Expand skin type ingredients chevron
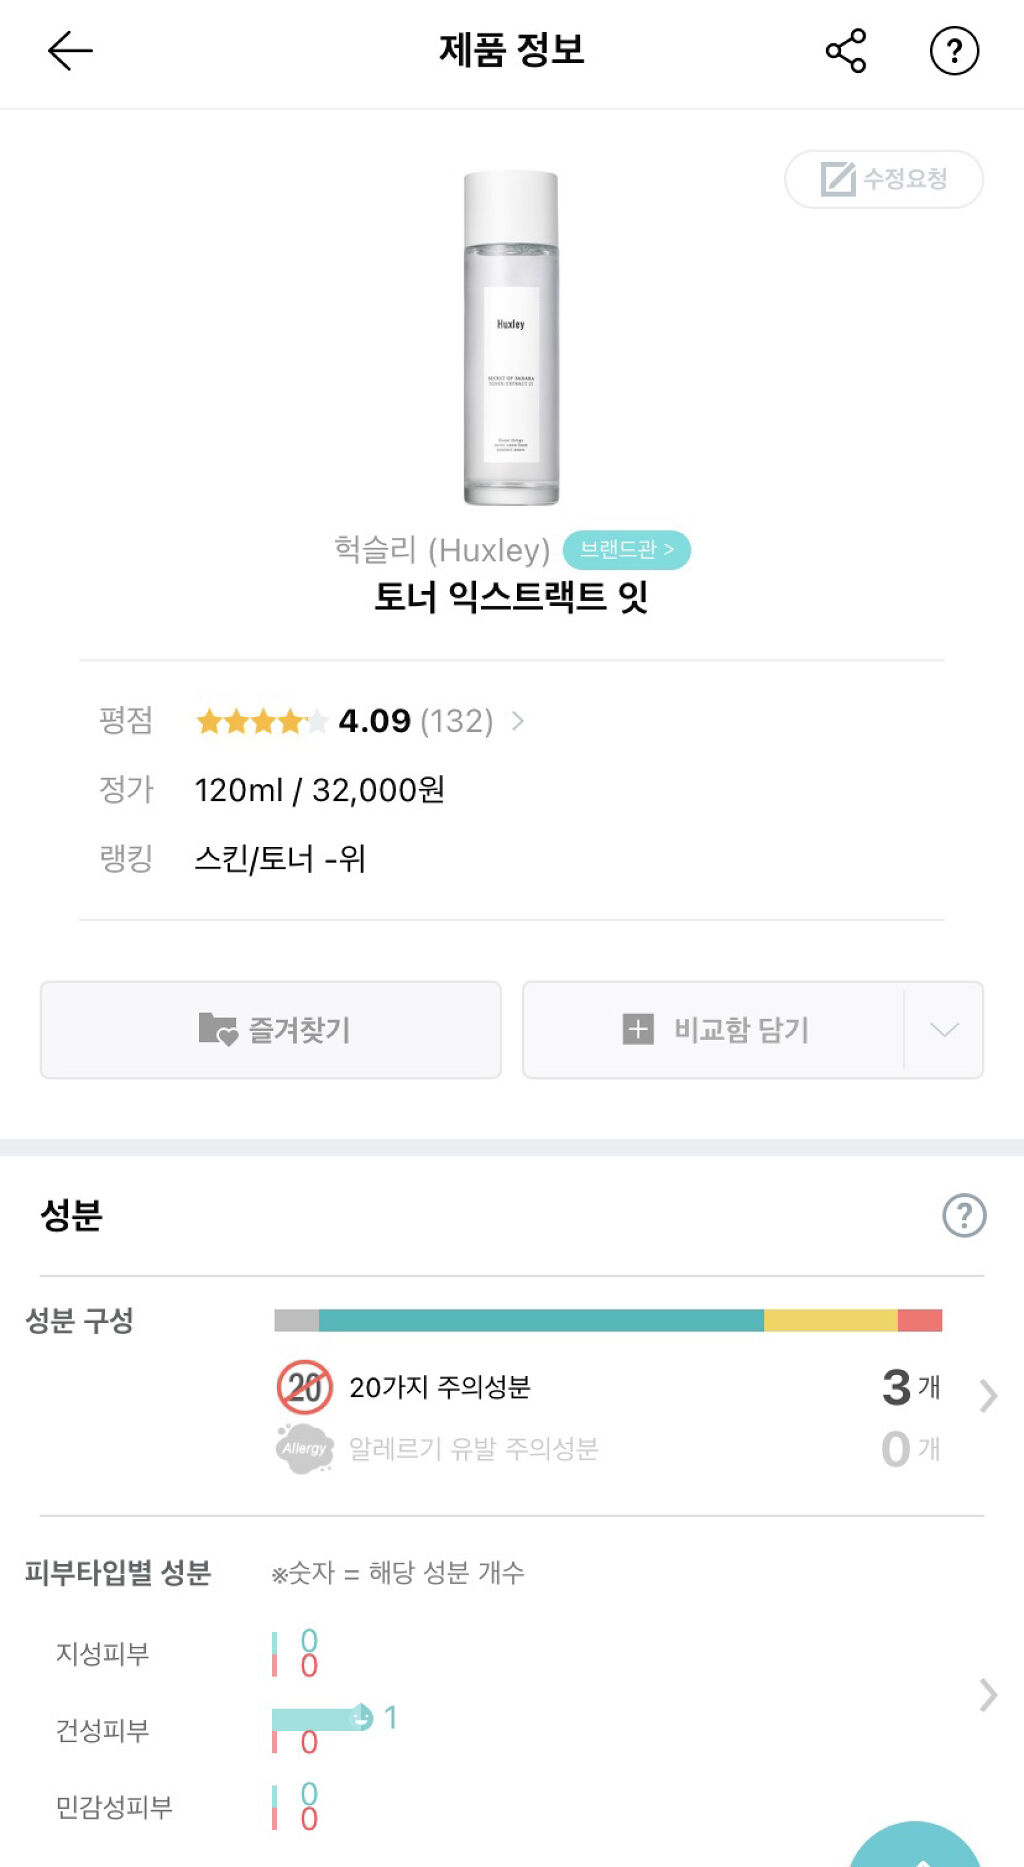Viewport: 1024px width, 1867px height. (x=988, y=1695)
